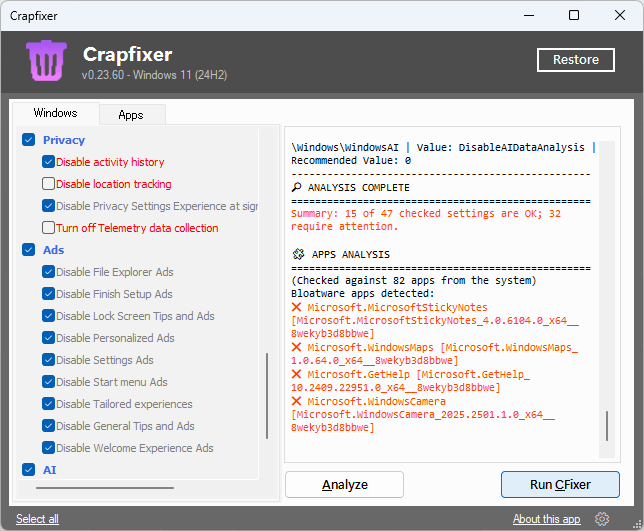Screen dimensions: 644x531
Task: Check Disable location tracking
Action: coord(48,184)
